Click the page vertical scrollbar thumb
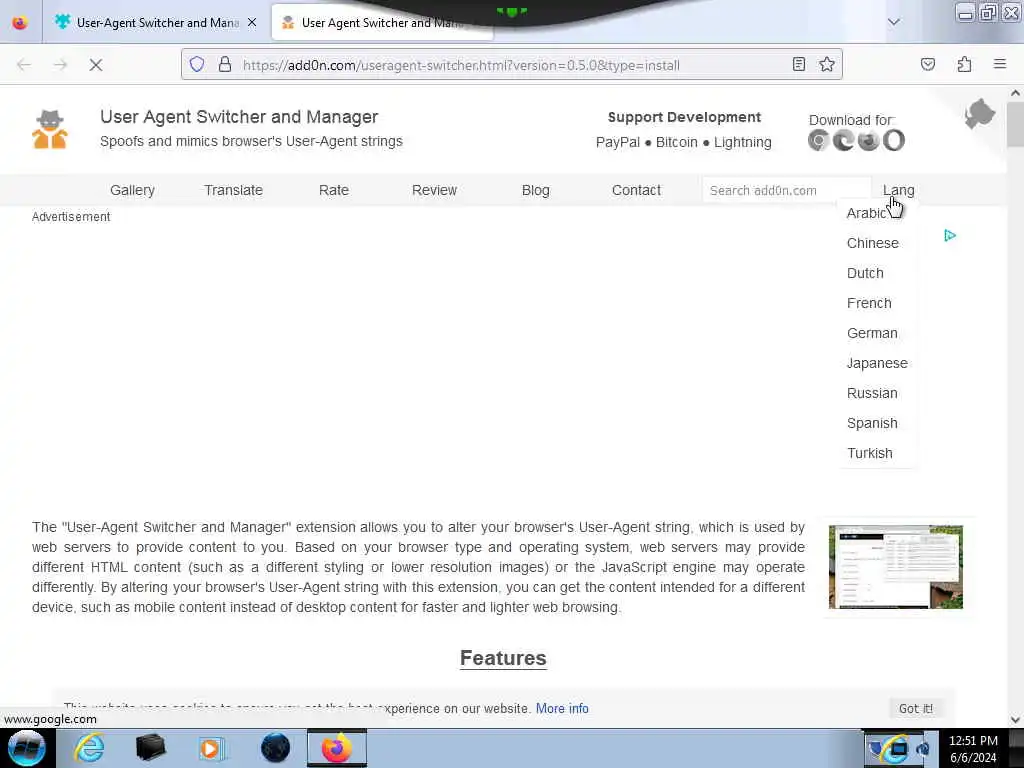Image resolution: width=1024 pixels, height=768 pixels. click(x=1015, y=125)
